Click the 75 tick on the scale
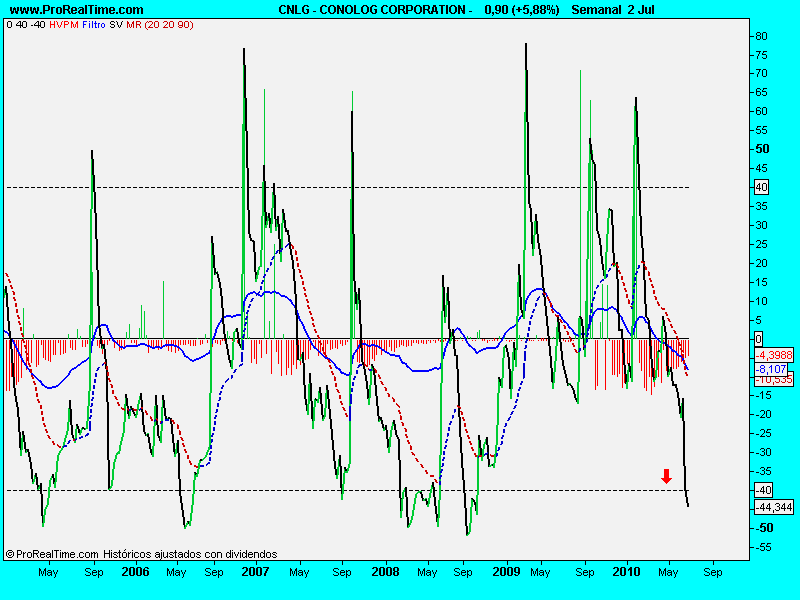The image size is (800, 600). [761, 55]
